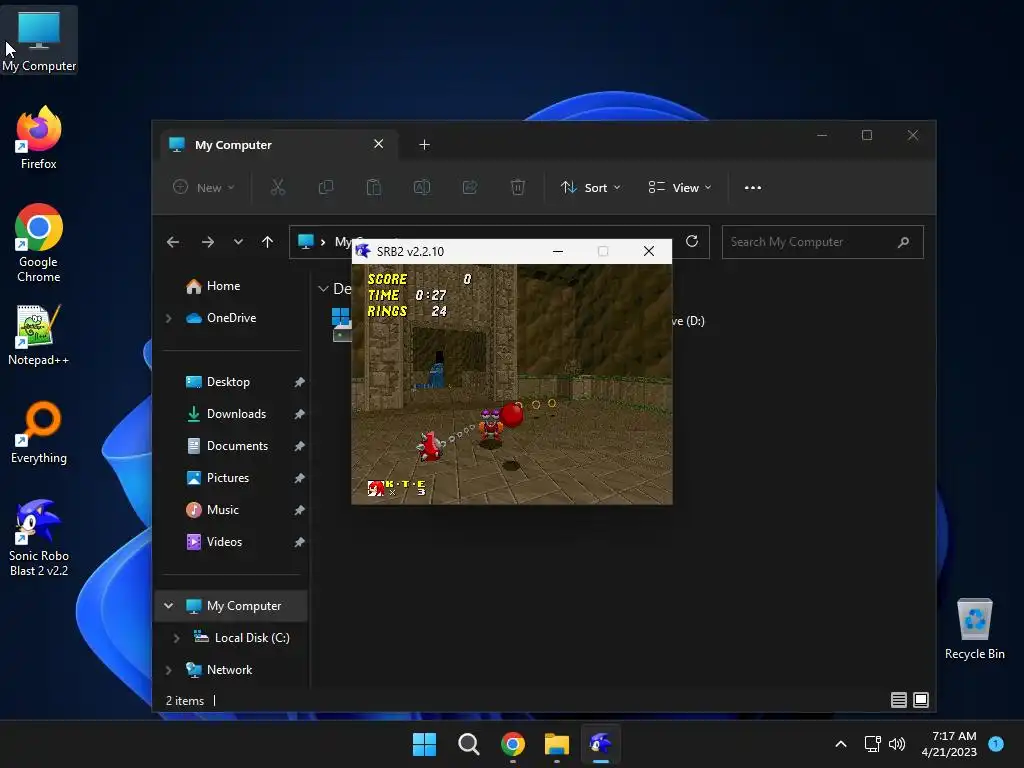Launch Firefox from the desktop
This screenshot has height=768, width=1024.
[39, 138]
